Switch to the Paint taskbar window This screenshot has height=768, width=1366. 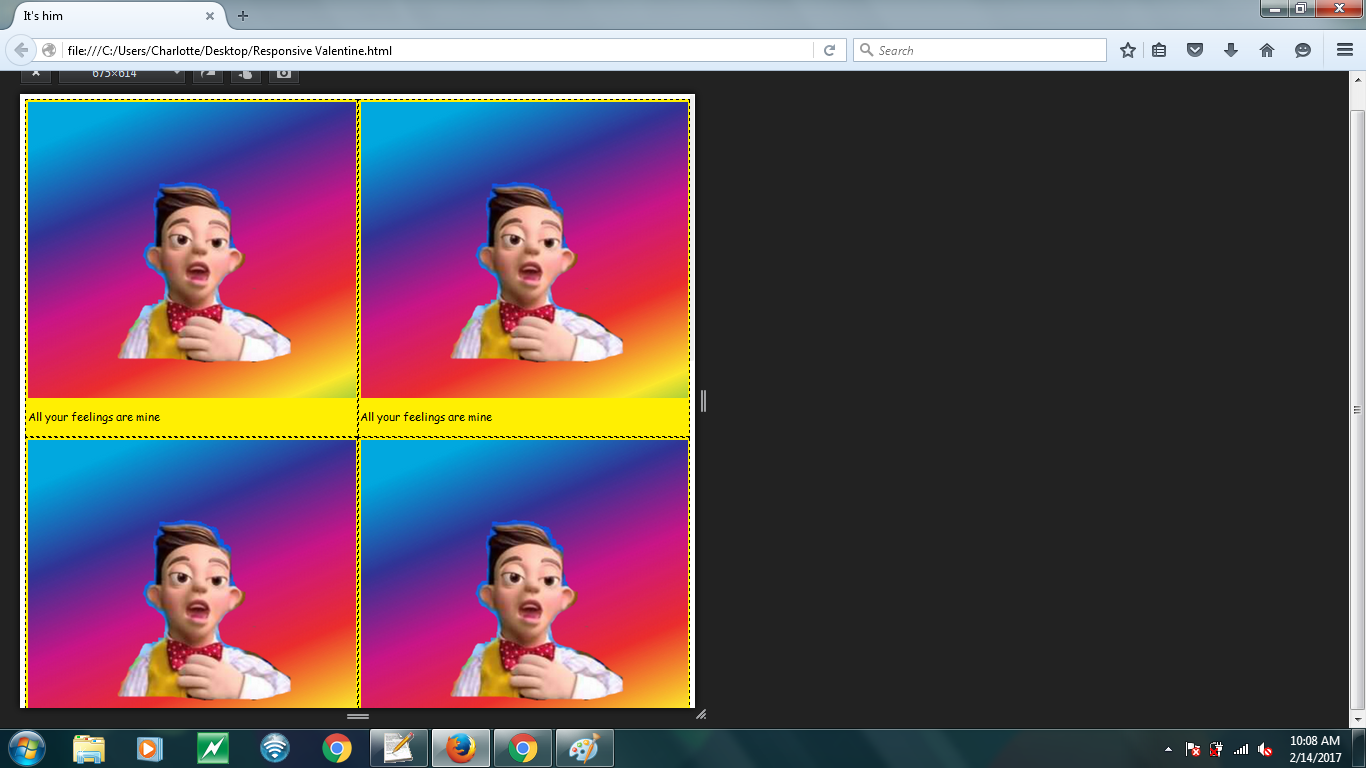point(585,748)
